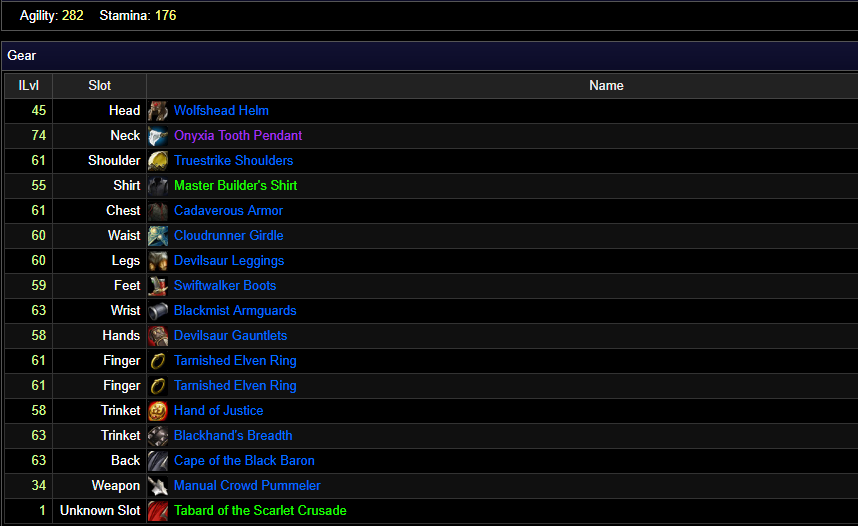
Task: Click the Agility: 282 stat
Action: pyautogui.click(x=51, y=15)
